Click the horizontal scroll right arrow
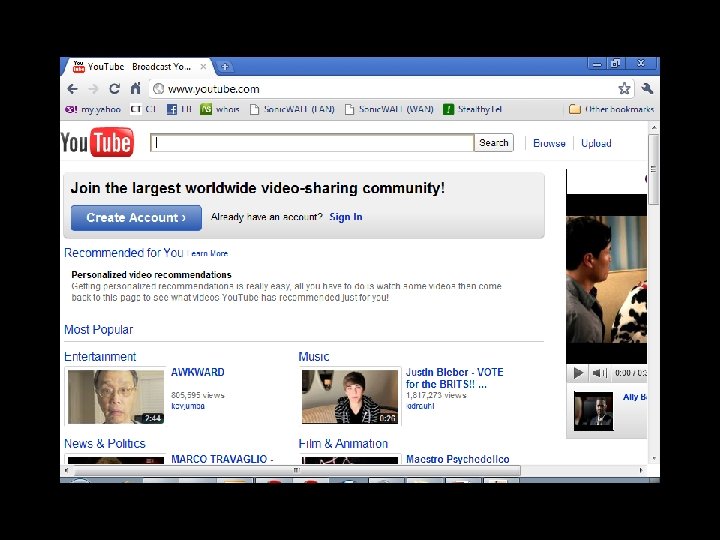 (x=641, y=471)
